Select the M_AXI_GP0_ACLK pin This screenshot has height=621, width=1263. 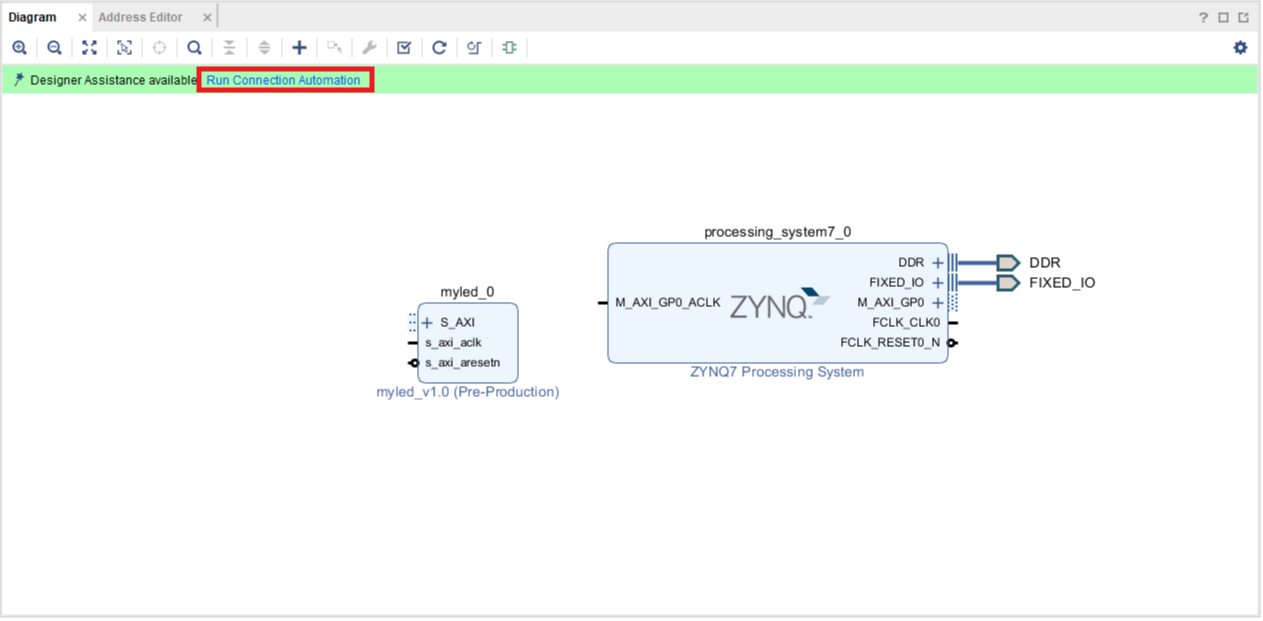[667, 302]
